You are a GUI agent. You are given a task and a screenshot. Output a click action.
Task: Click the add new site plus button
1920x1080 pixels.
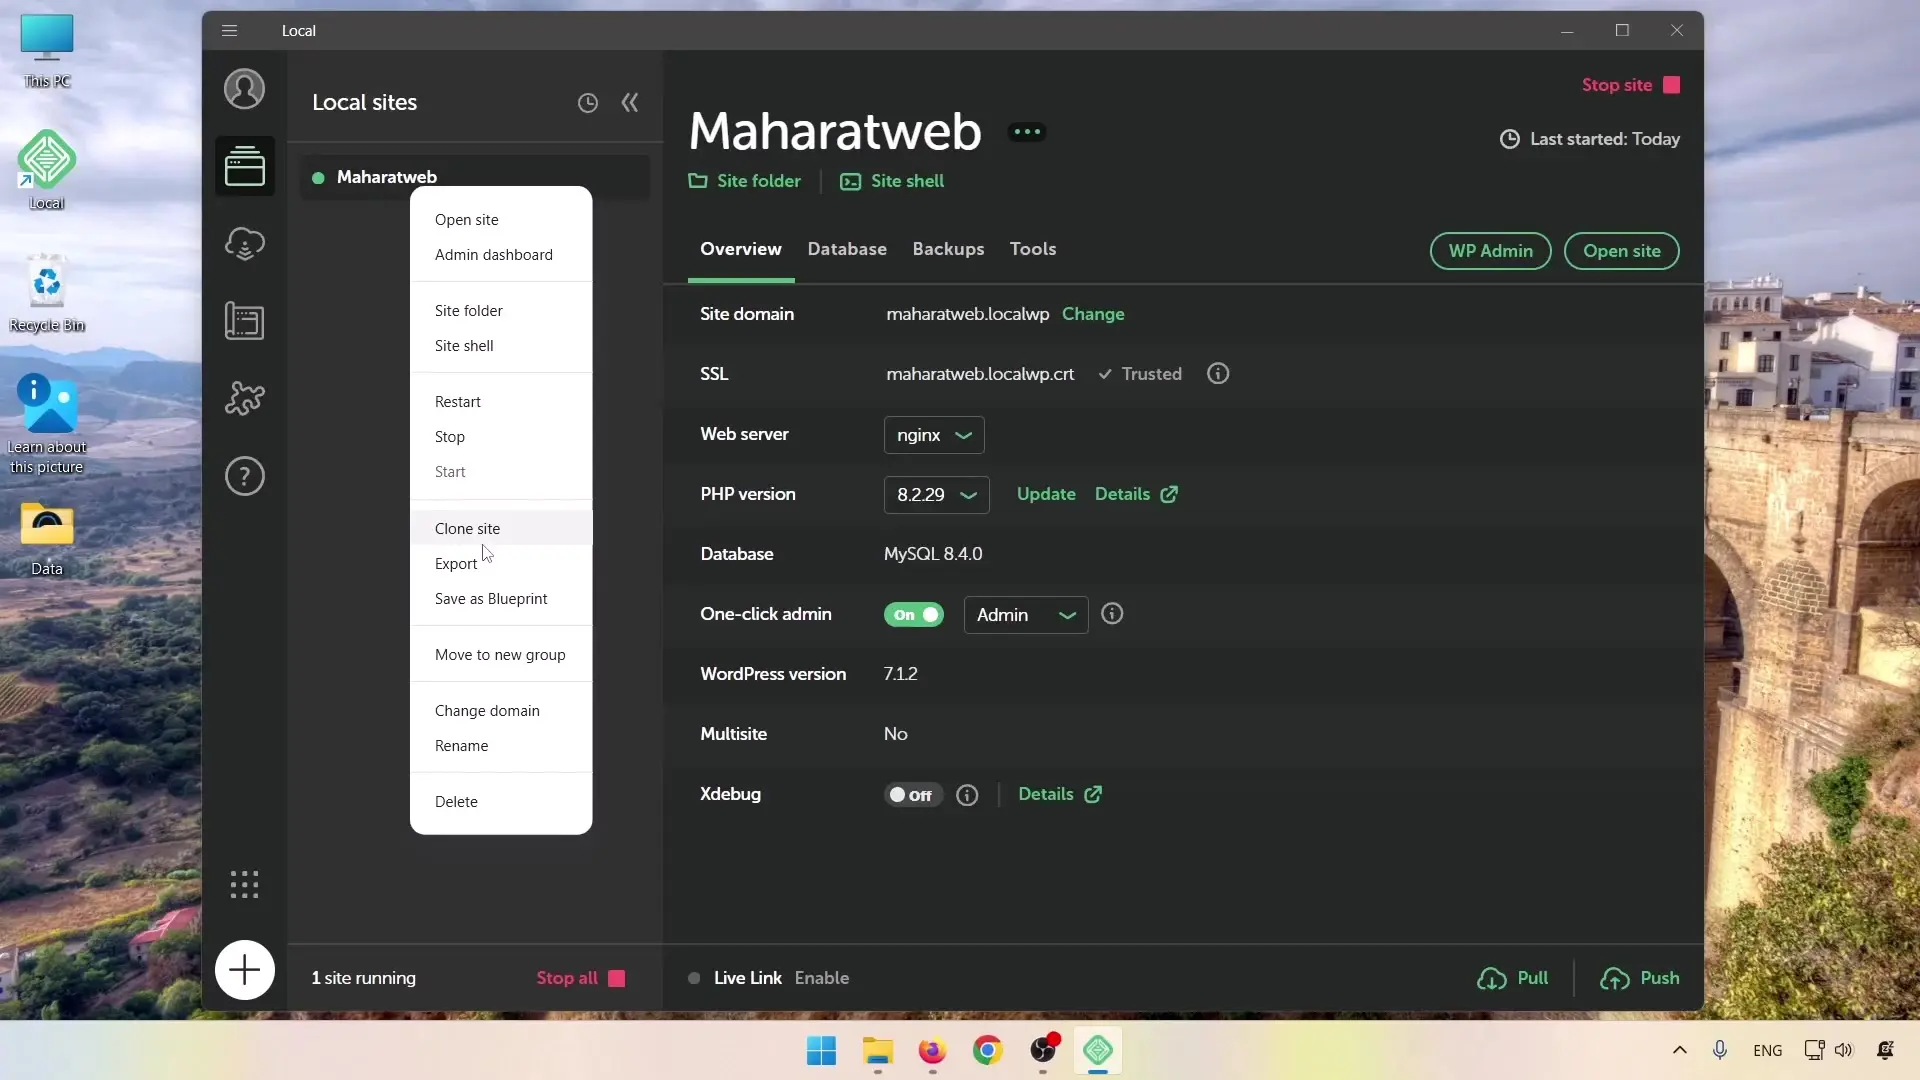click(x=244, y=970)
